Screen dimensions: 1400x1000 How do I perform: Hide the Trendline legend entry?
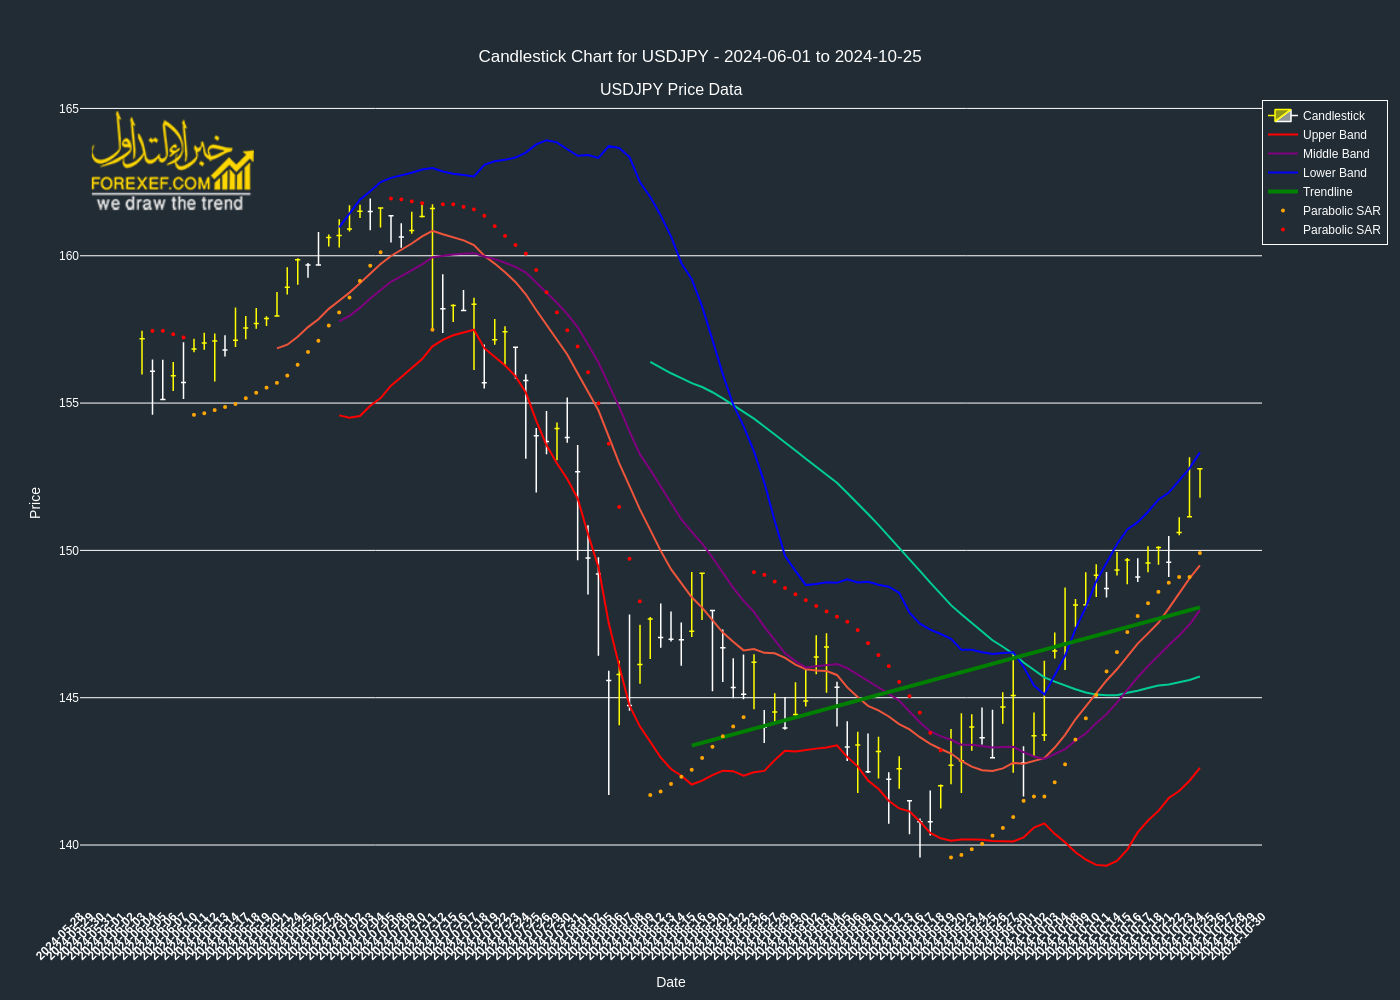[1325, 192]
